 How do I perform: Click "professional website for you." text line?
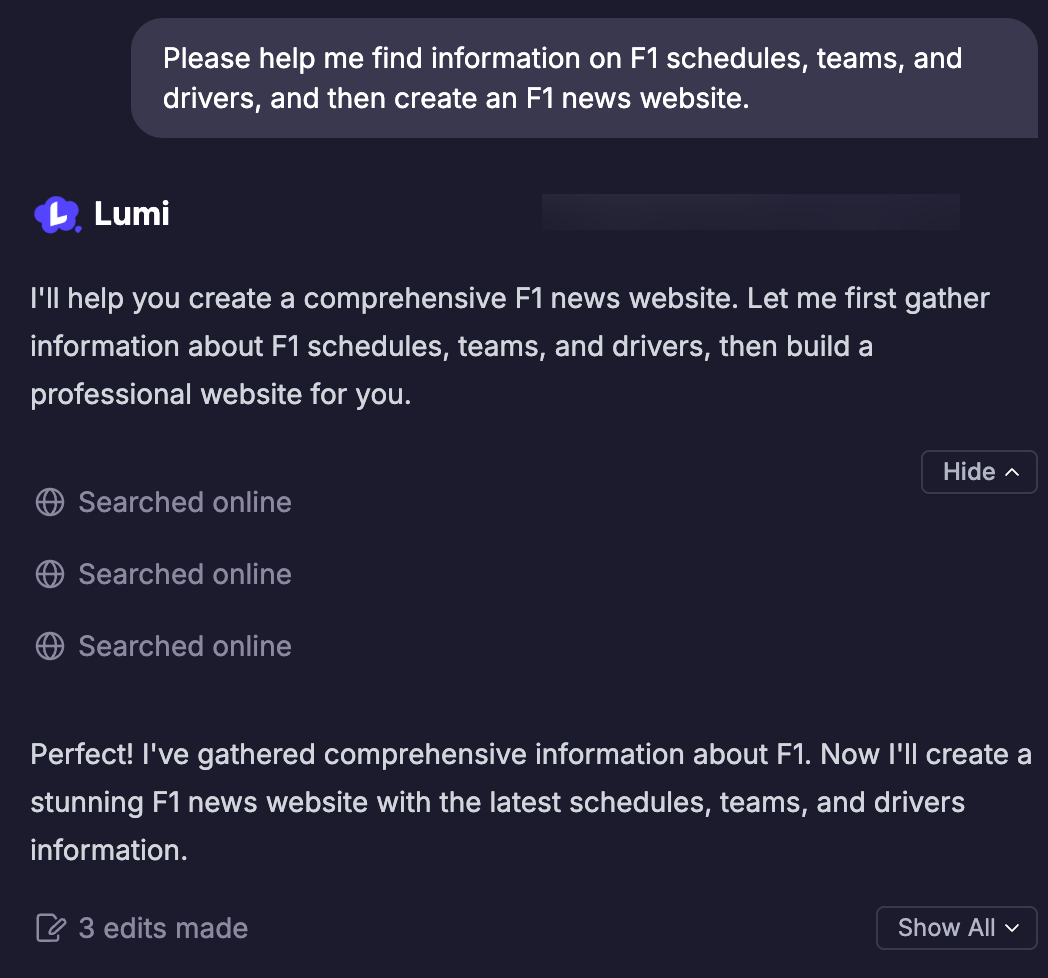click(221, 394)
